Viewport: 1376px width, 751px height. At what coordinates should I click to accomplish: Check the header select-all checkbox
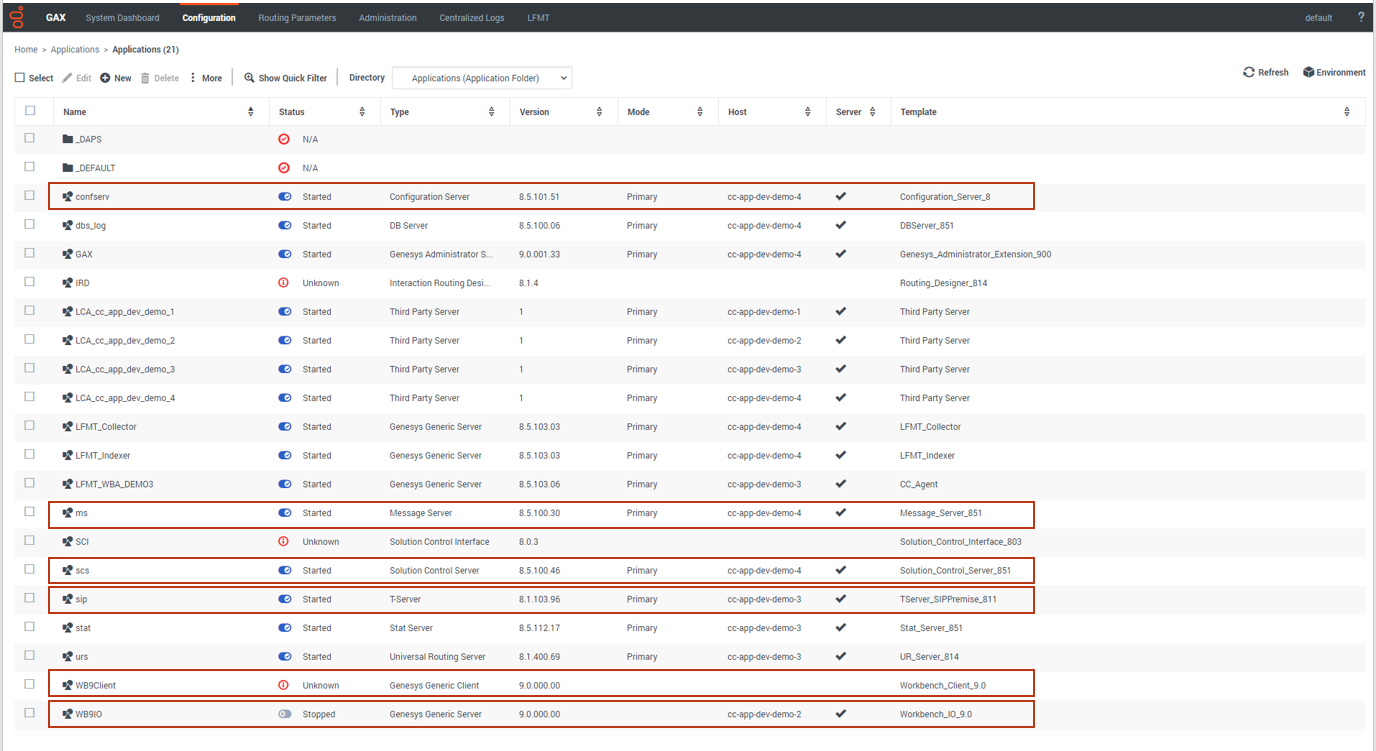coord(30,111)
